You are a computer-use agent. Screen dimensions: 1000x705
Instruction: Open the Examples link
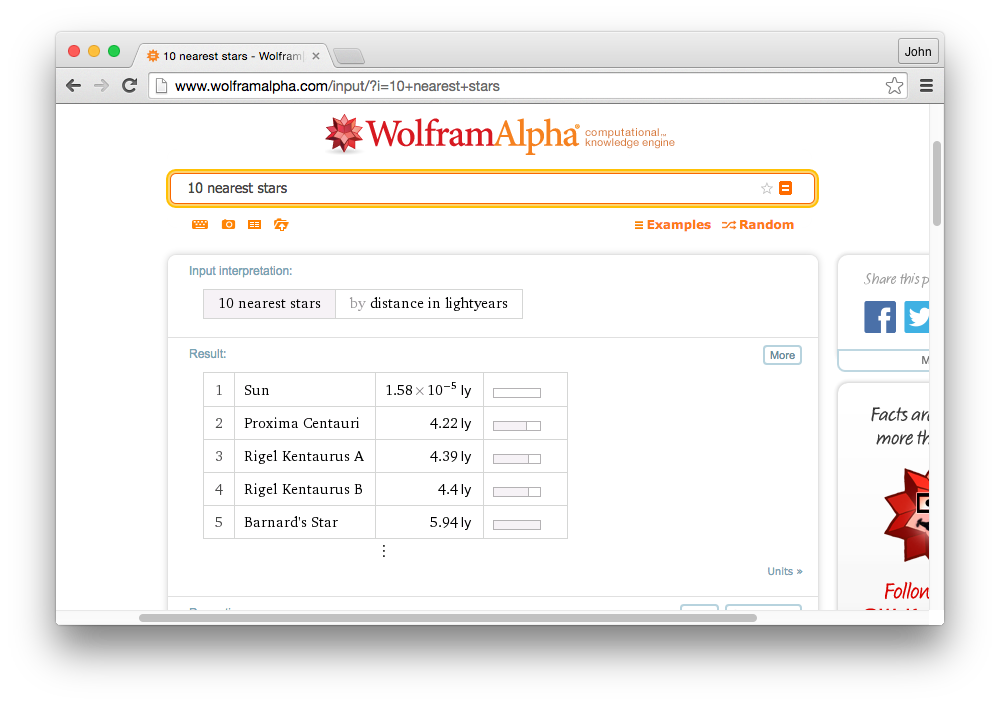point(672,225)
